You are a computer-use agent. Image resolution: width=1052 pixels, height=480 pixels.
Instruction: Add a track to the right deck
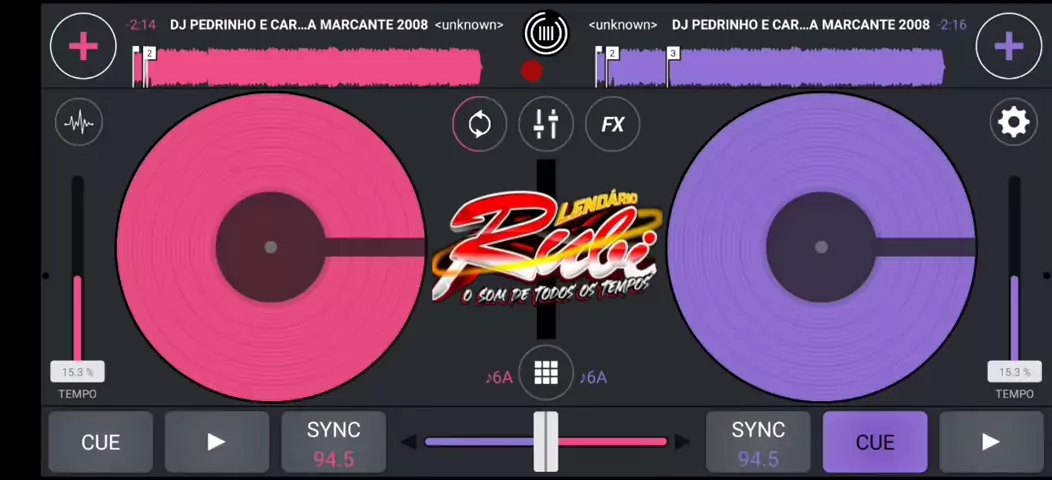pyautogui.click(x=1008, y=46)
